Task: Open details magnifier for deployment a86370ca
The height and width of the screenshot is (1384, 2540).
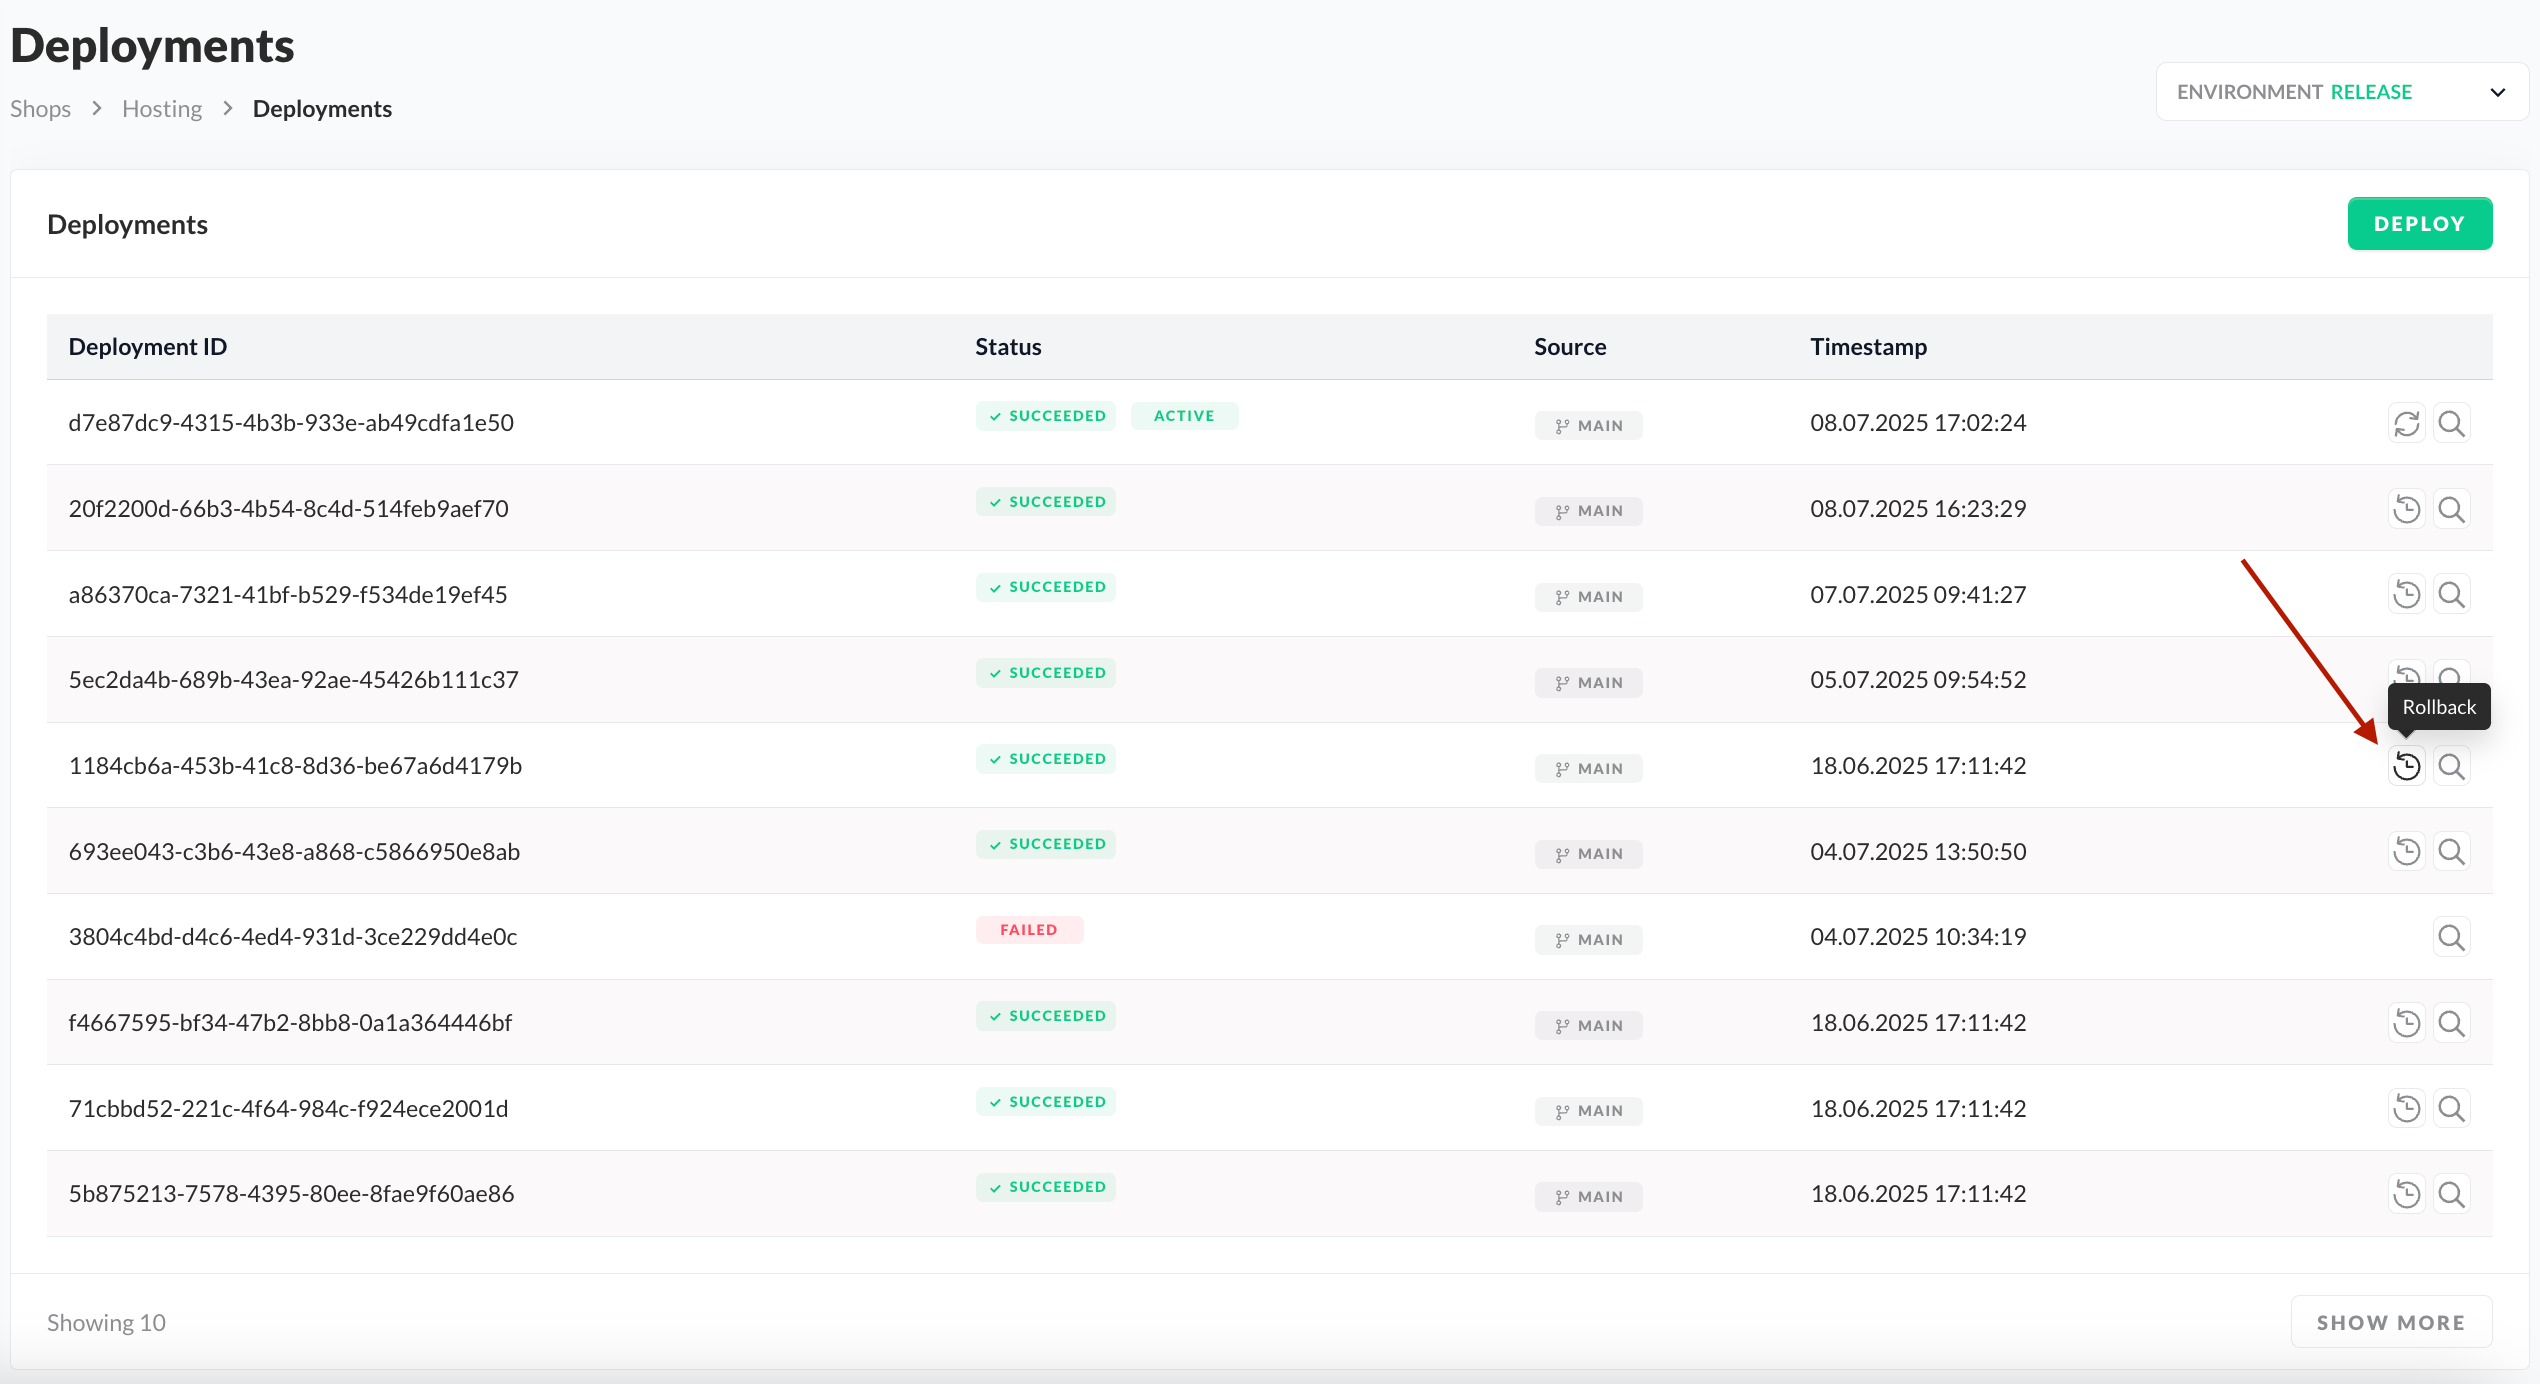Action: [x=2451, y=595]
